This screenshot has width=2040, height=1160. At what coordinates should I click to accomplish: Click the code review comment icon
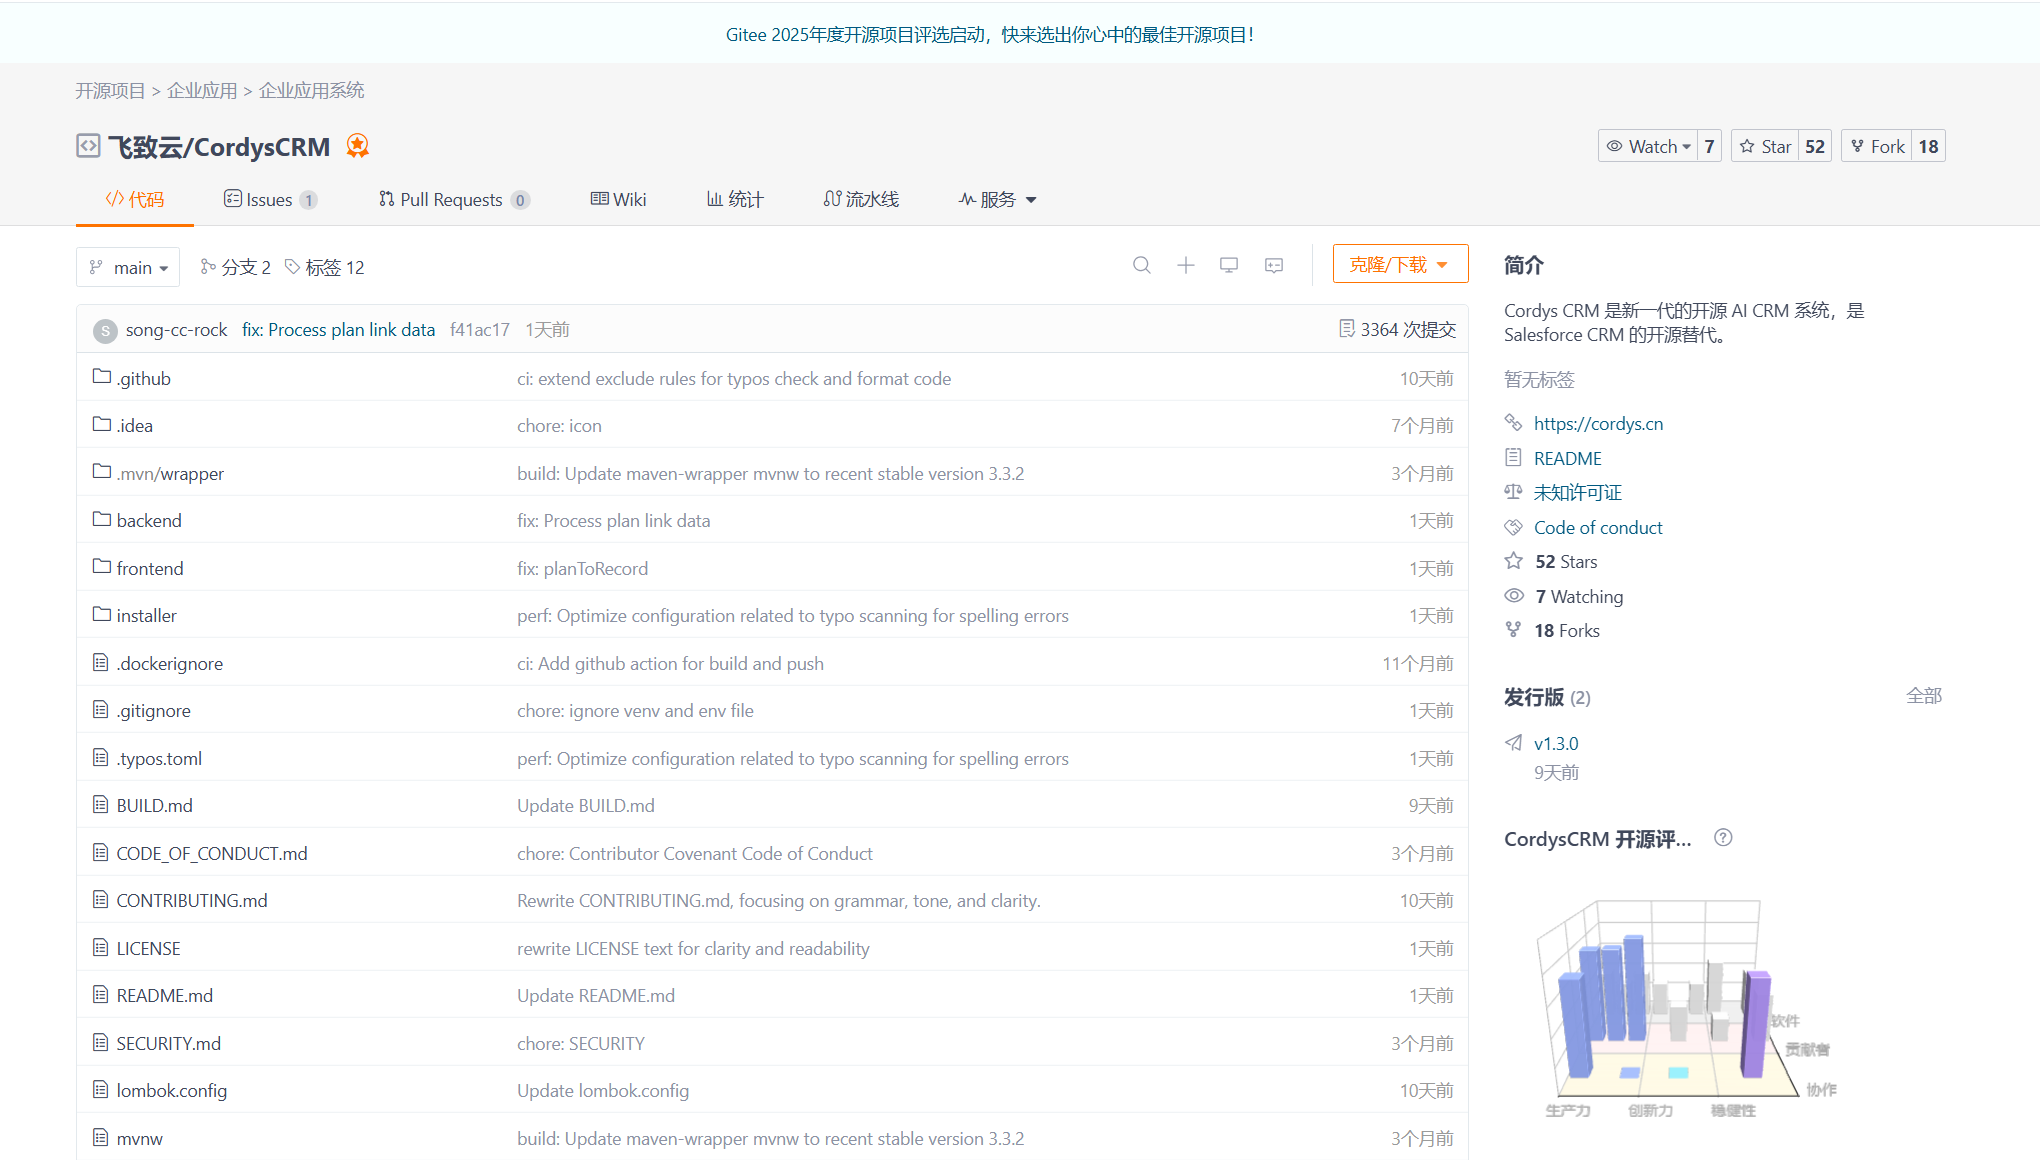coord(1273,265)
